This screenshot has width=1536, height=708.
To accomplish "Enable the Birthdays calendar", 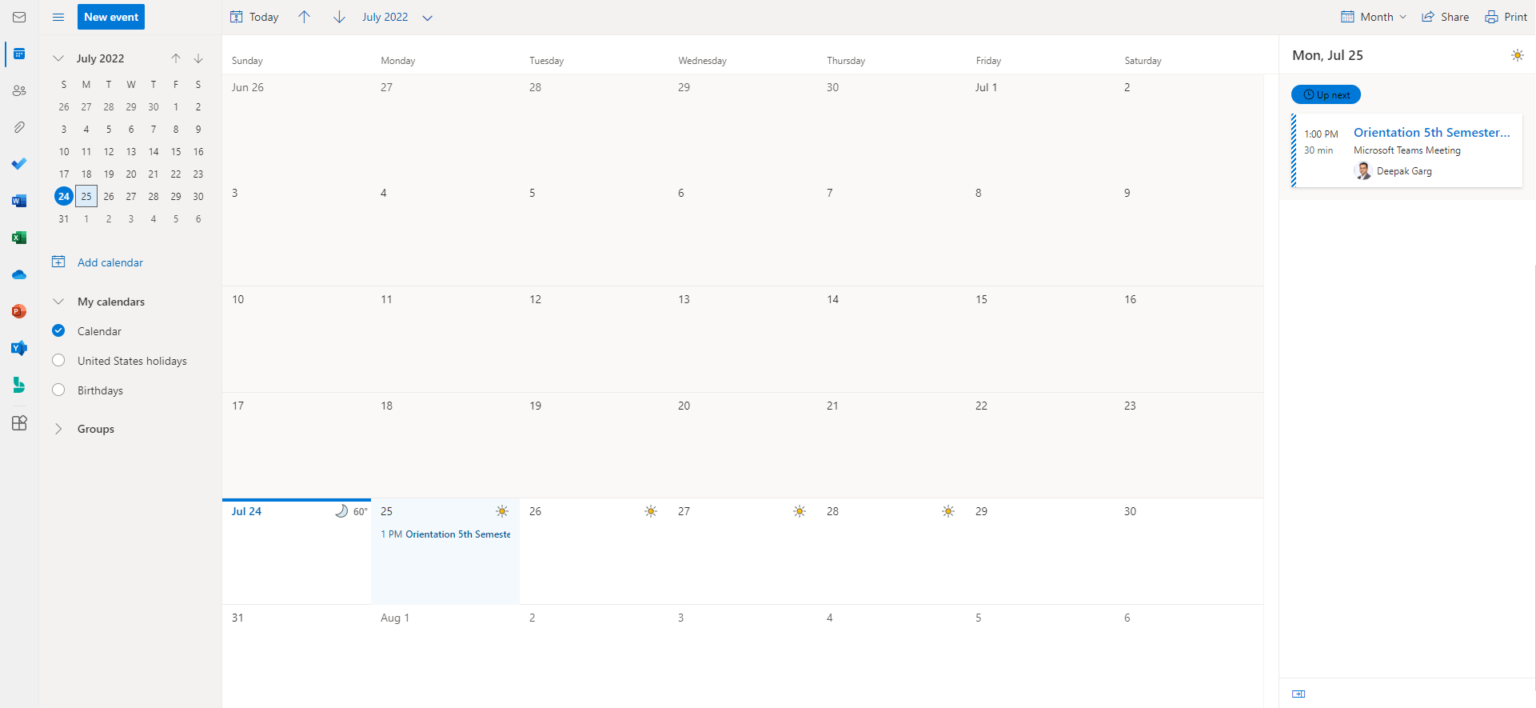I will point(58,390).
